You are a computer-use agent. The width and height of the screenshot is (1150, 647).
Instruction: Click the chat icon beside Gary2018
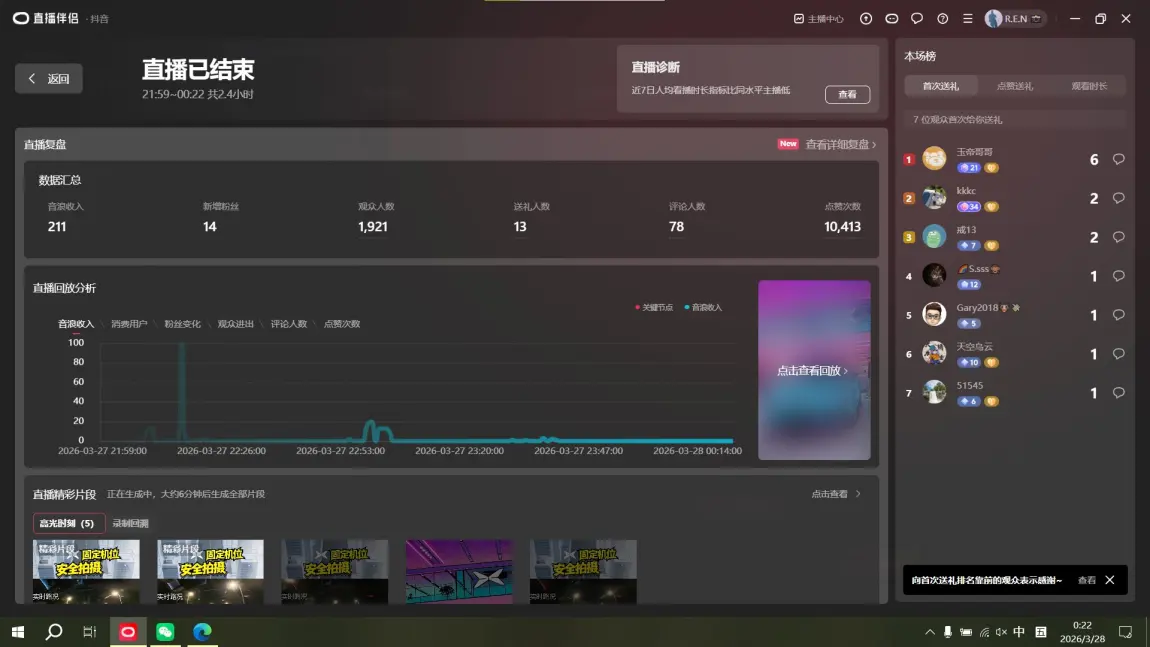(1118, 315)
